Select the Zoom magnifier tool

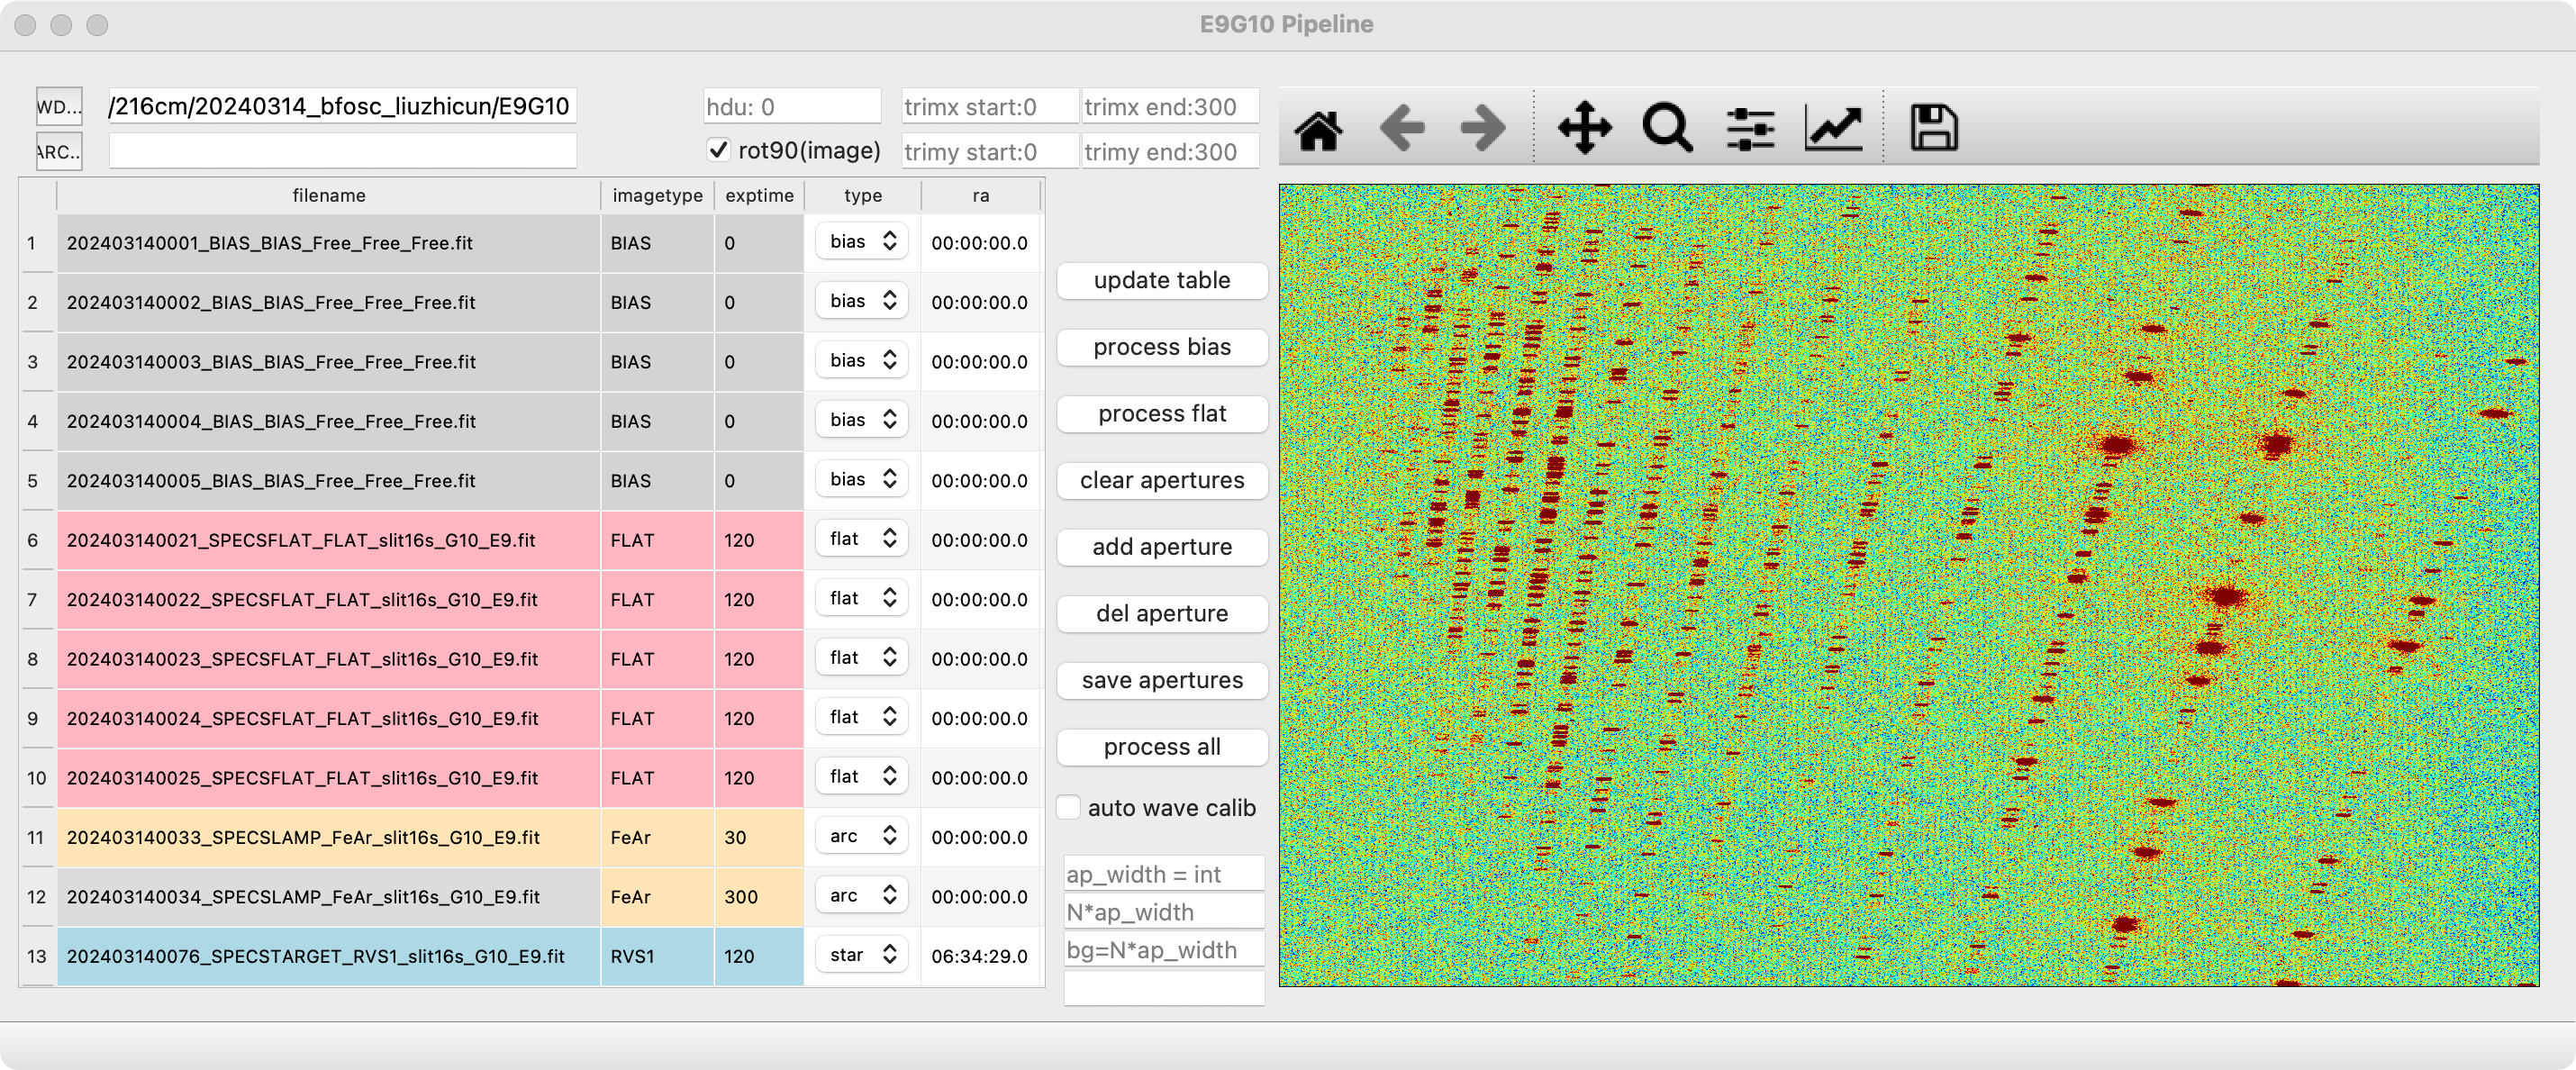pos(1667,129)
